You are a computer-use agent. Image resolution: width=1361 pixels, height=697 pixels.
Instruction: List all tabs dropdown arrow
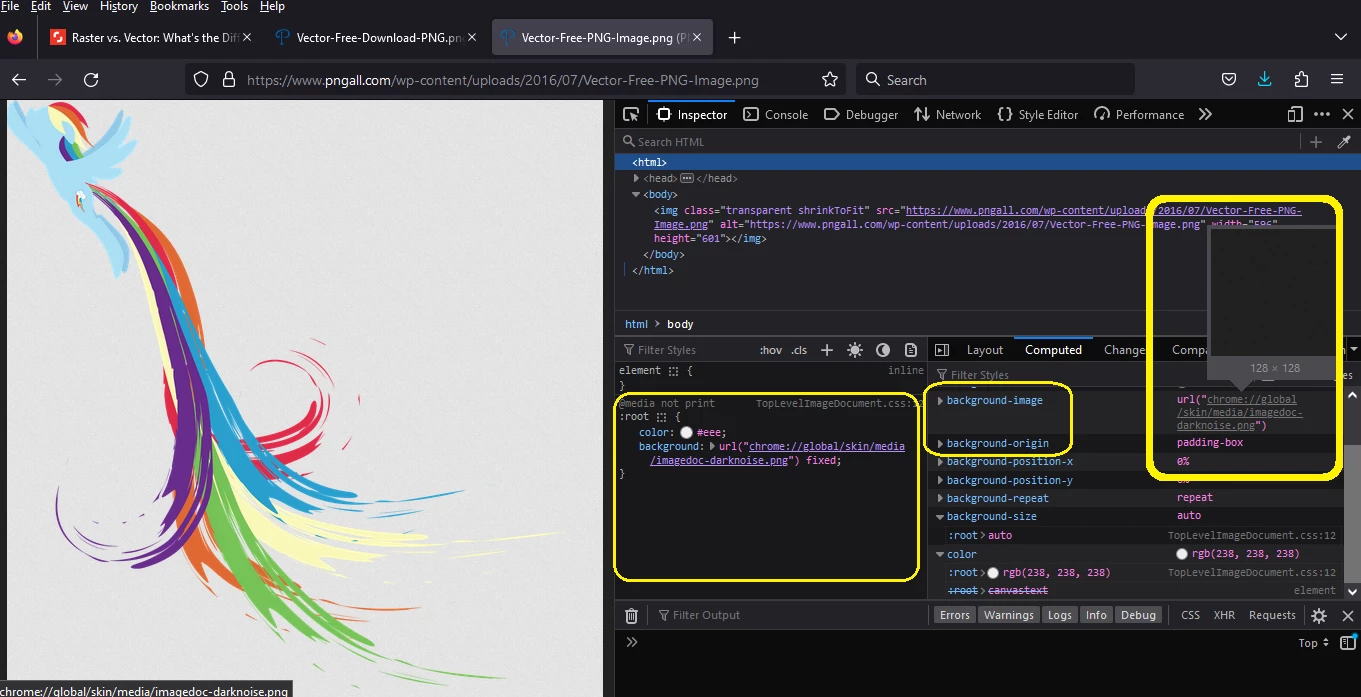1341,38
